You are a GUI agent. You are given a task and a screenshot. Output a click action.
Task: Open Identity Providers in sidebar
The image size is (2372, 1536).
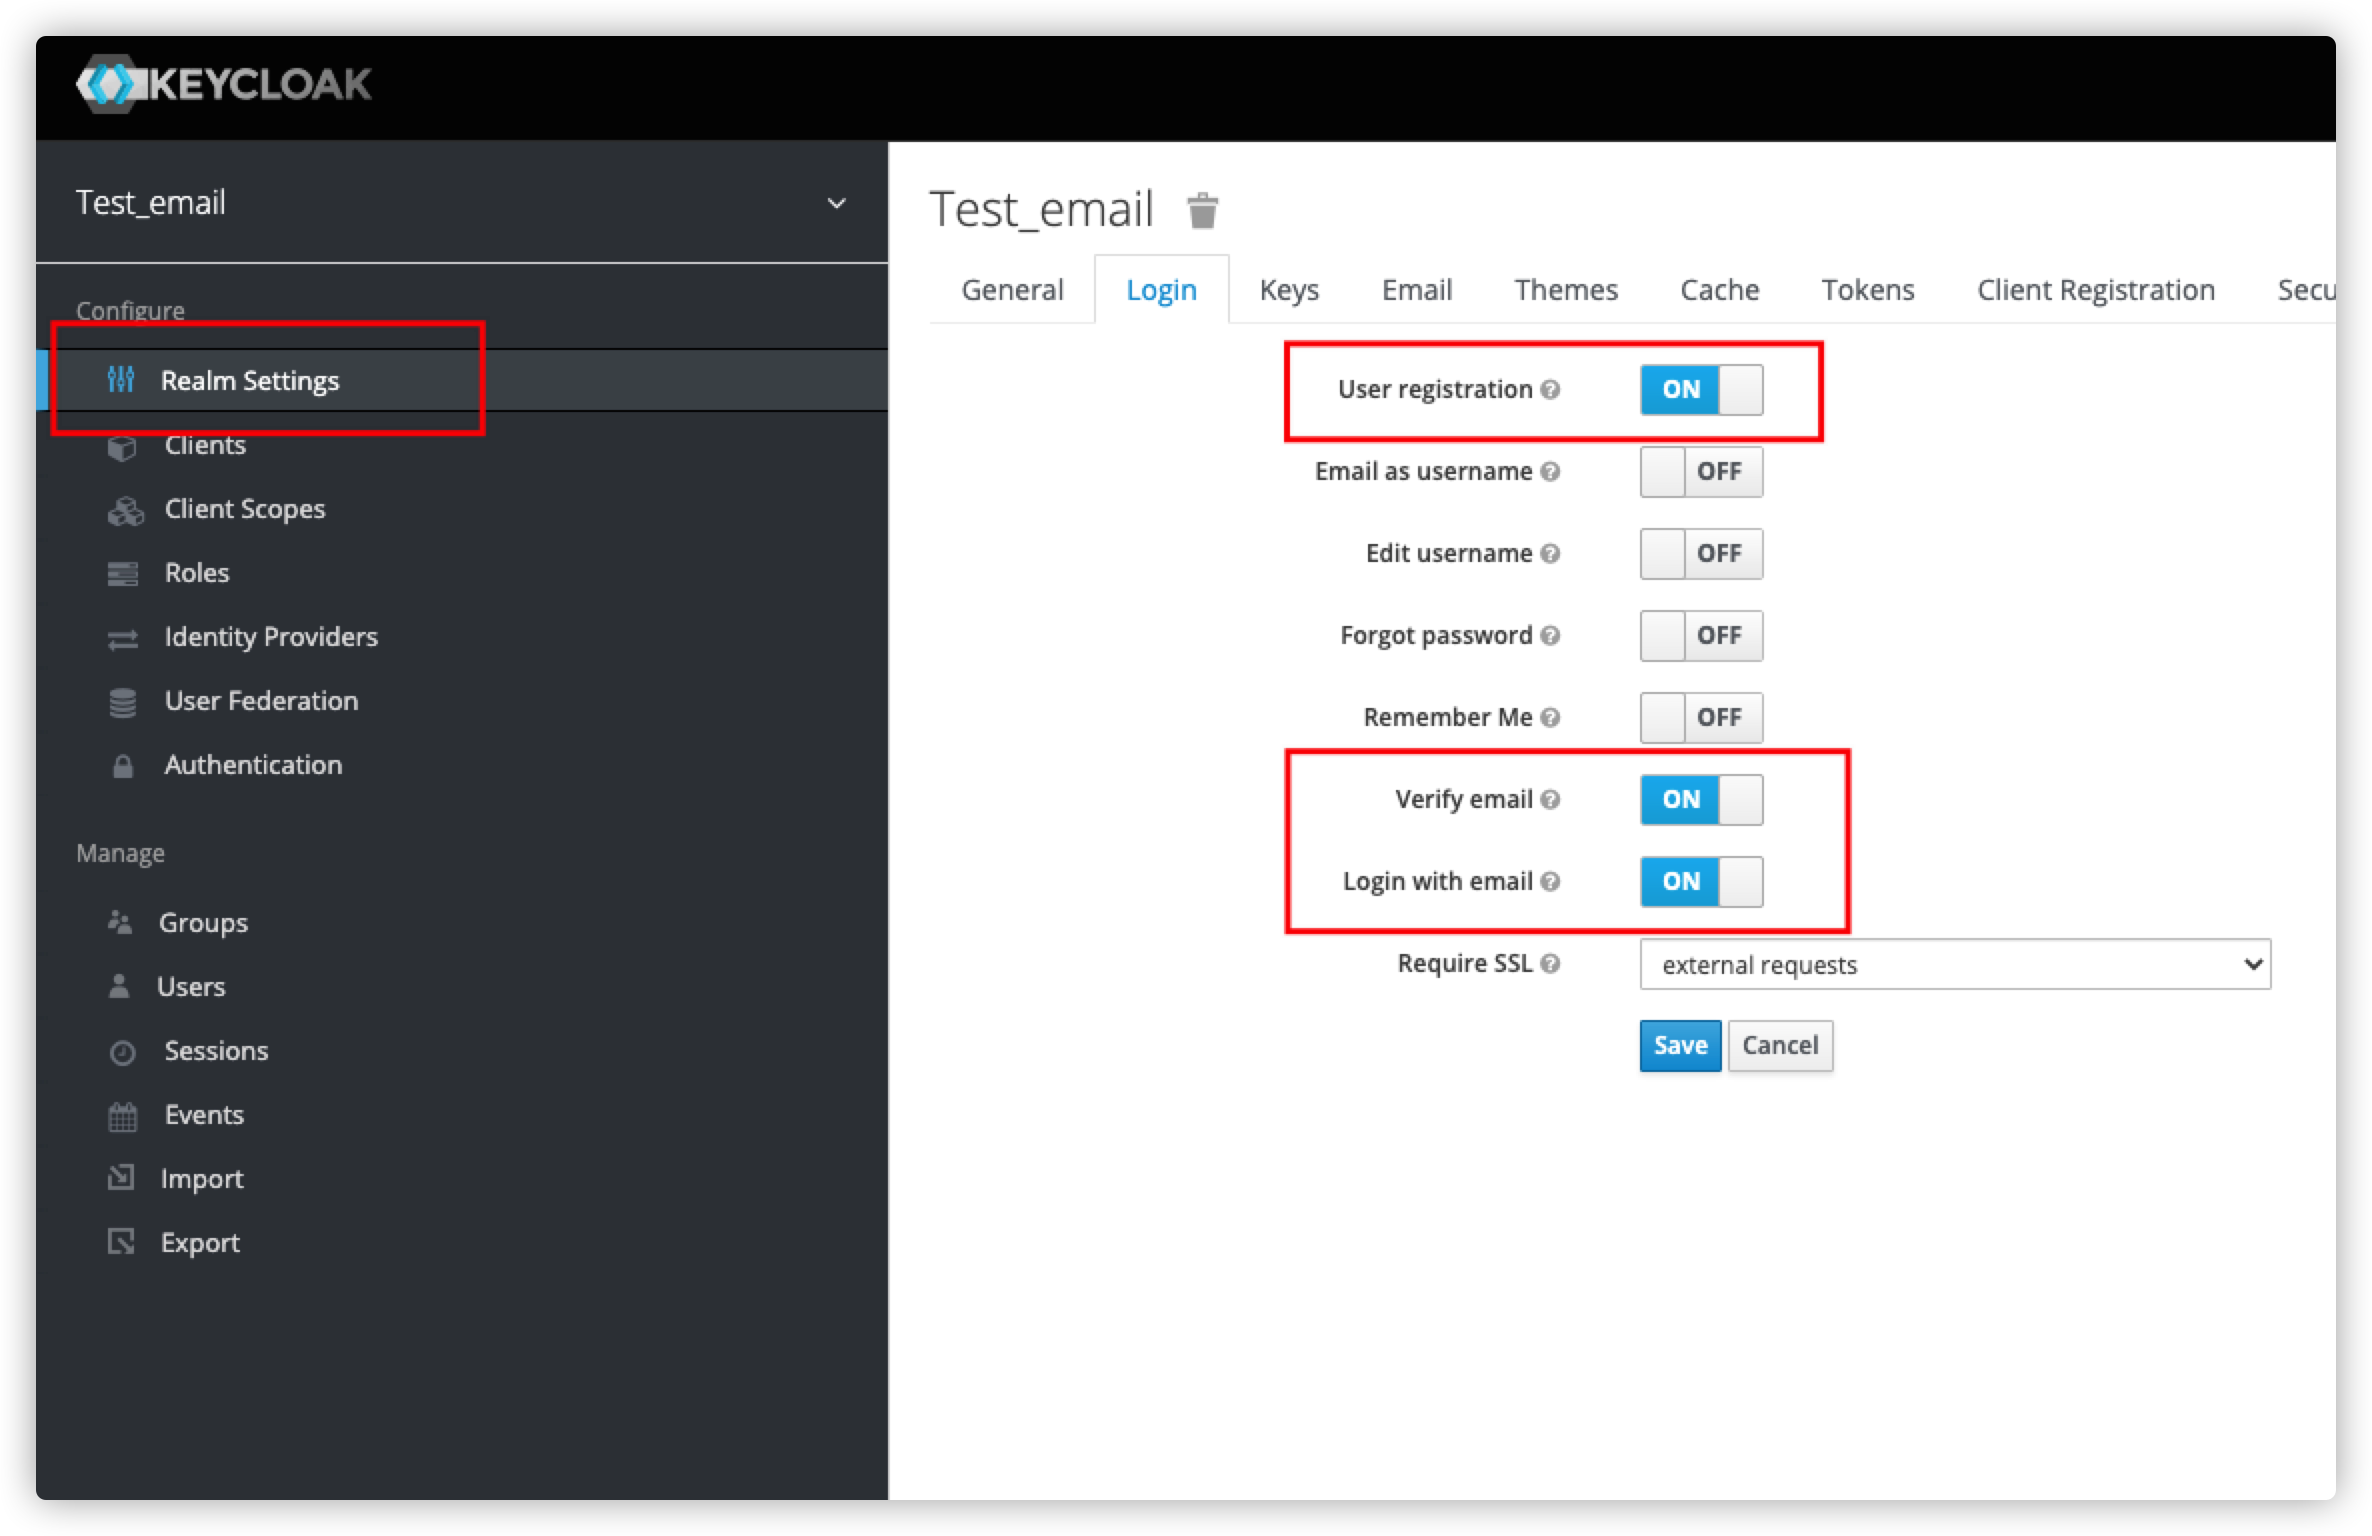(x=271, y=637)
